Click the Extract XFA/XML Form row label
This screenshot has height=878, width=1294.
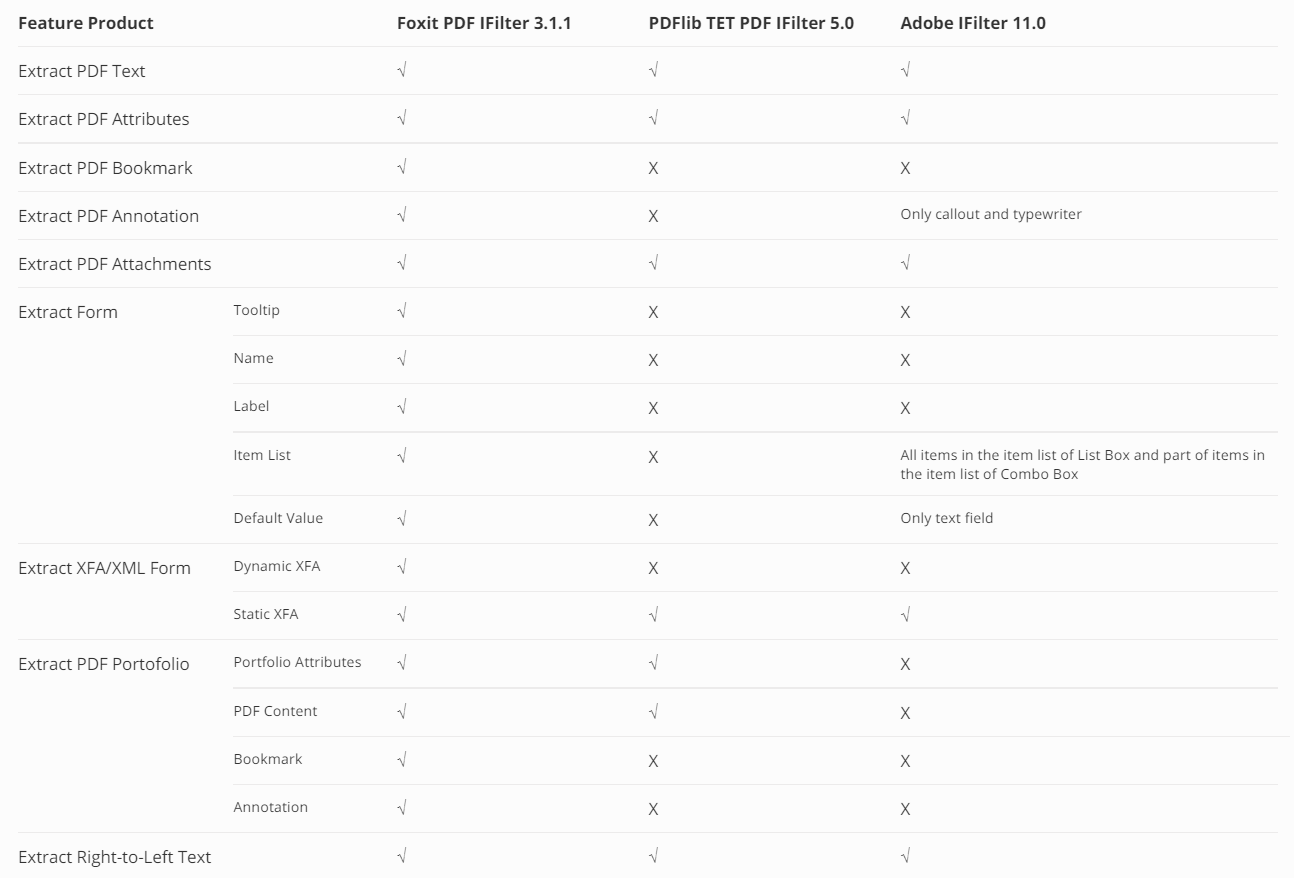click(x=104, y=568)
